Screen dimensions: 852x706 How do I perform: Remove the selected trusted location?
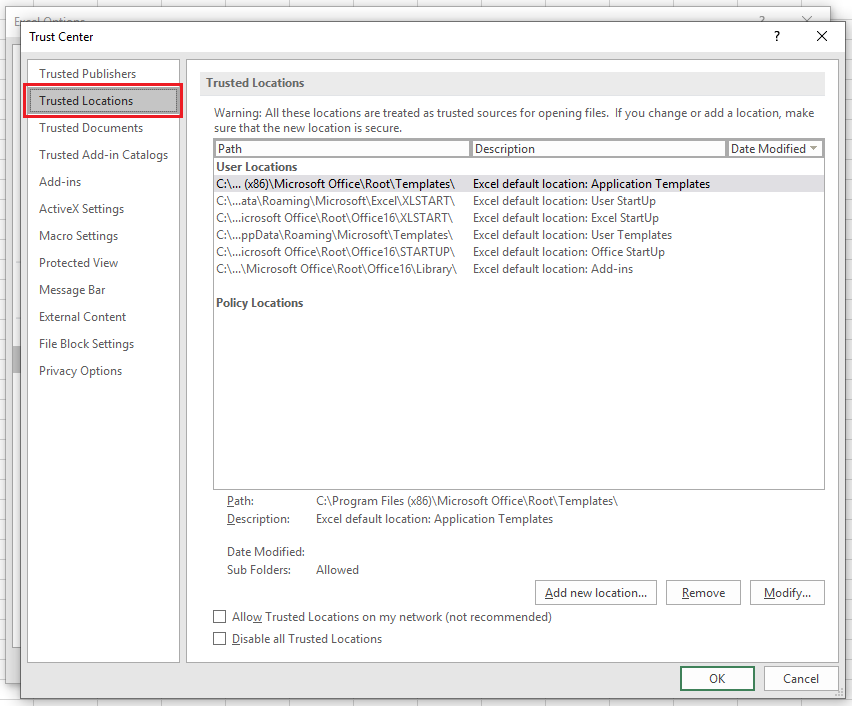[703, 592]
